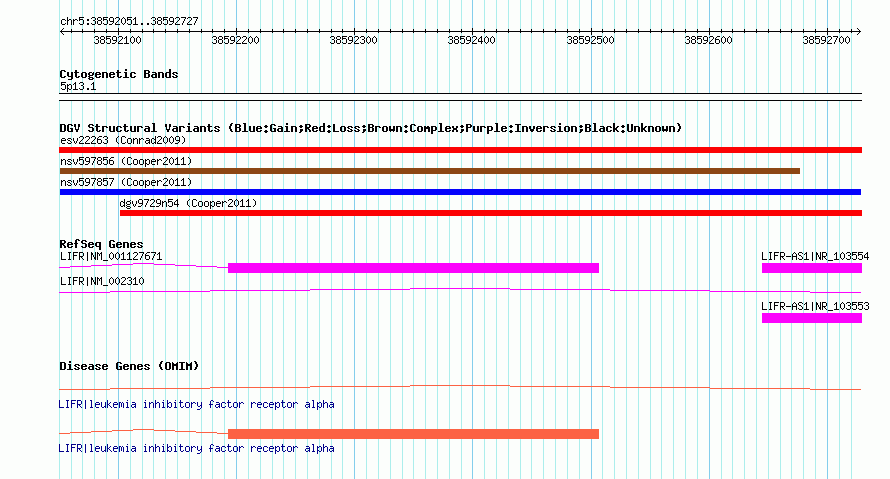Click the brown nsv597856 complex variant bar
This screenshot has height=479, width=890.
[430, 171]
